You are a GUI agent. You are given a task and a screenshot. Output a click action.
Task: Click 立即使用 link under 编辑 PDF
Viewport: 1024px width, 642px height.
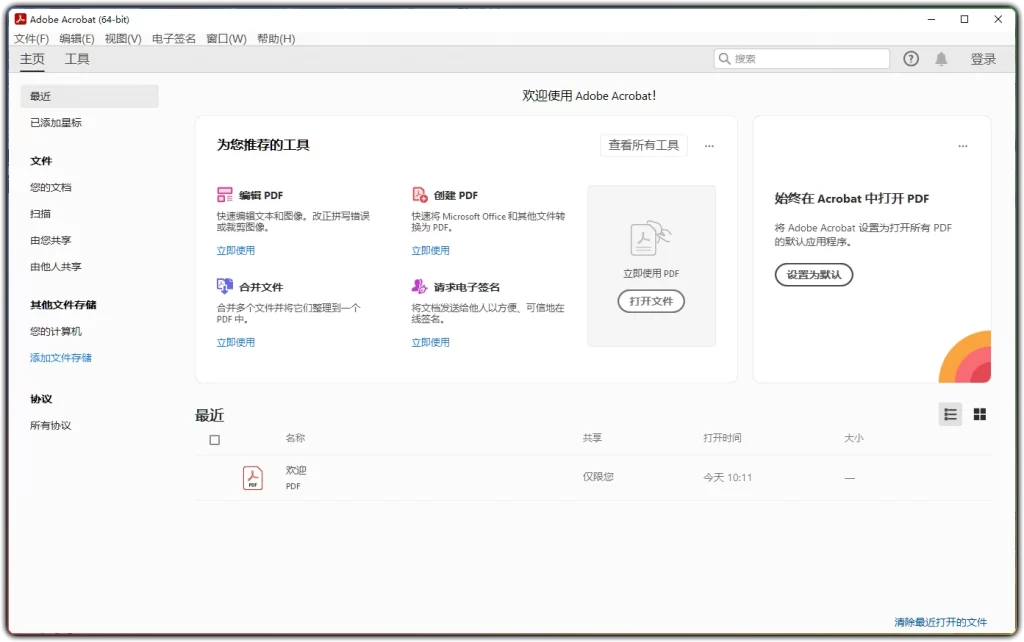pyautogui.click(x=236, y=250)
